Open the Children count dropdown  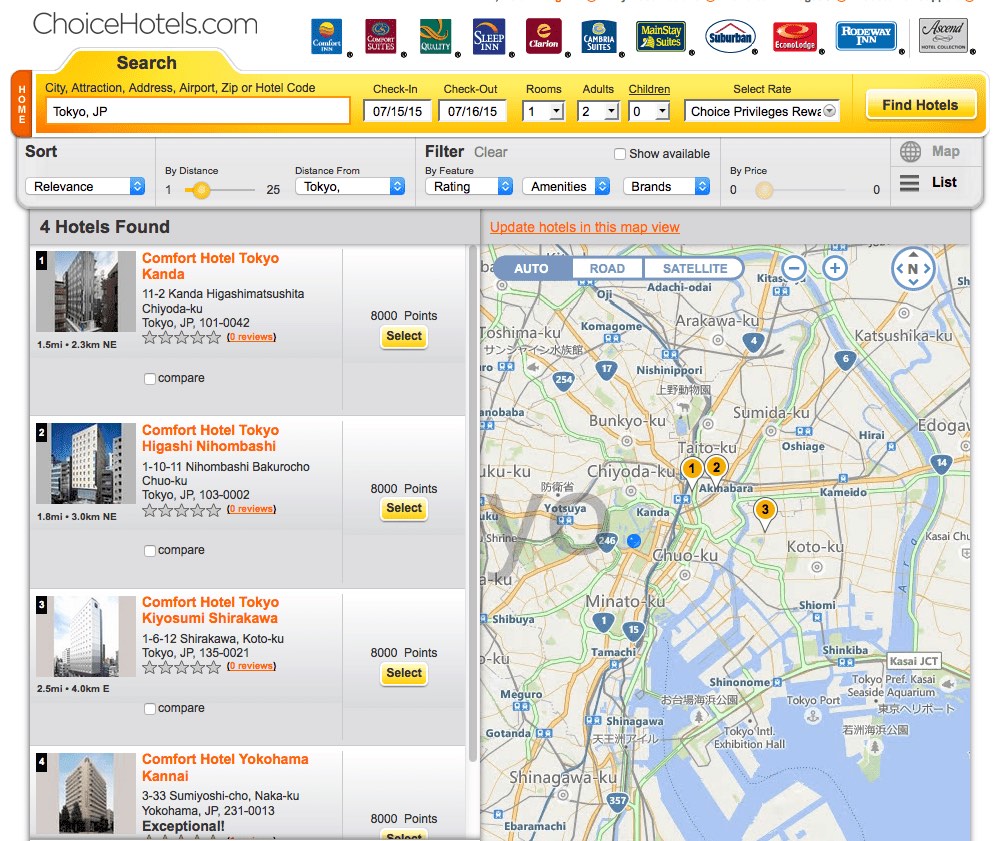click(x=649, y=111)
